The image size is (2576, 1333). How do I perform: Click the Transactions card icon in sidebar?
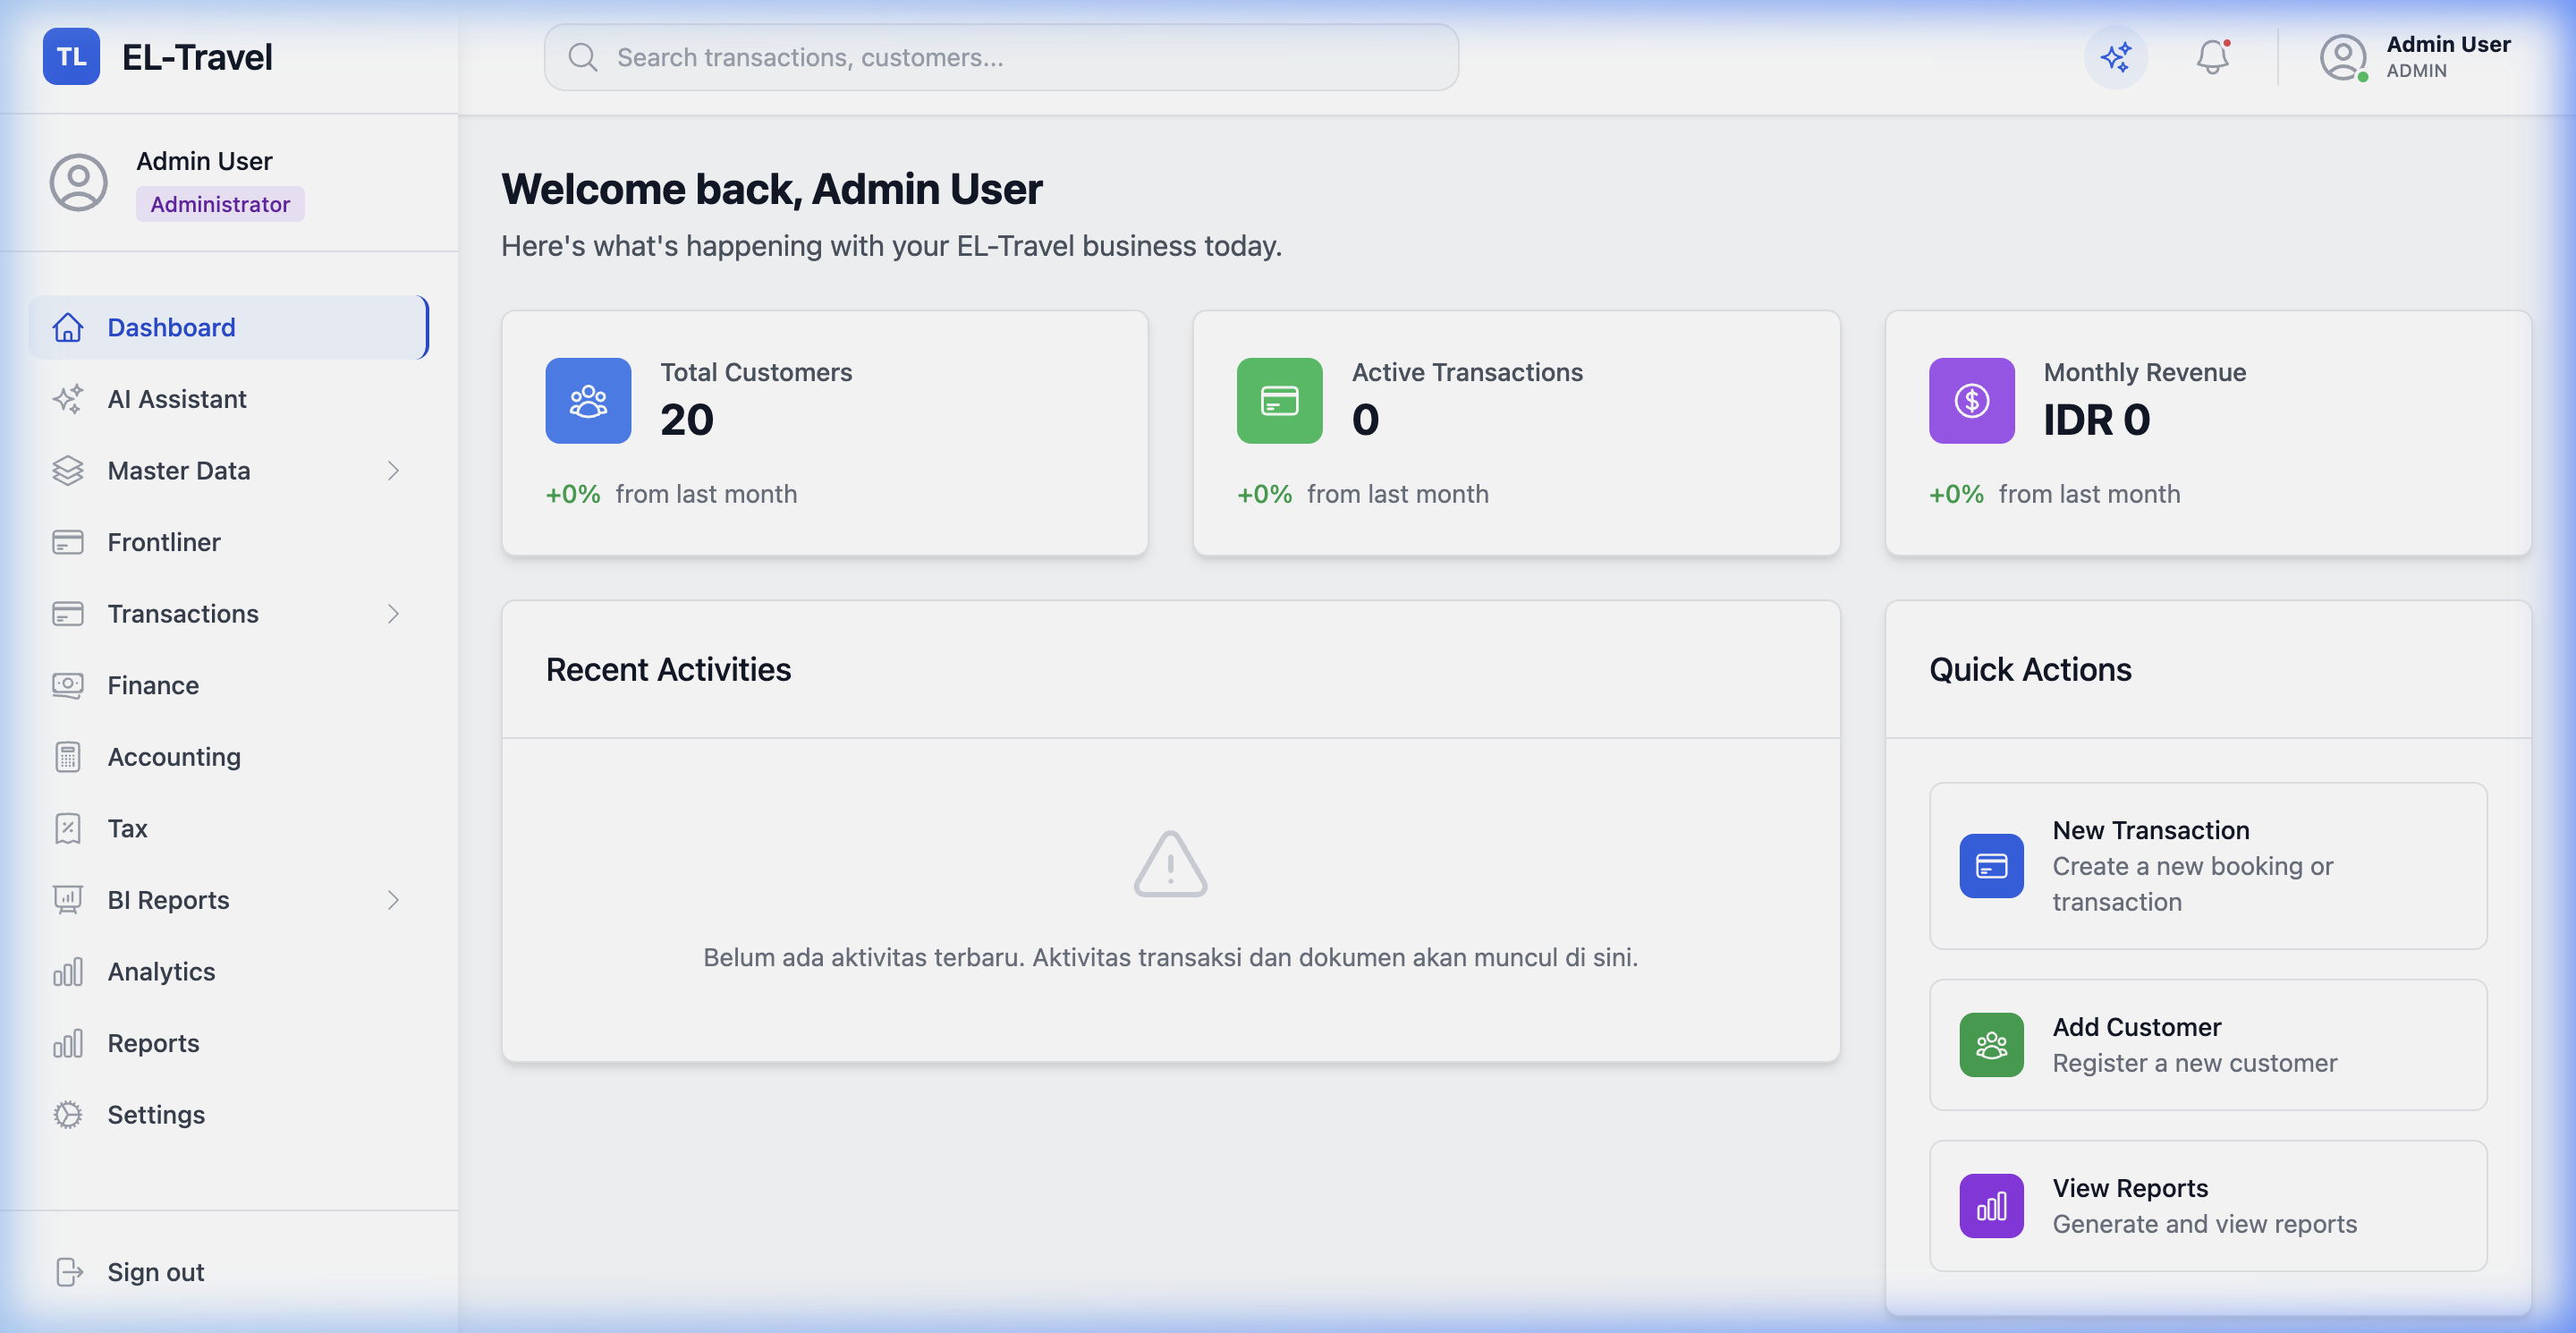click(68, 614)
